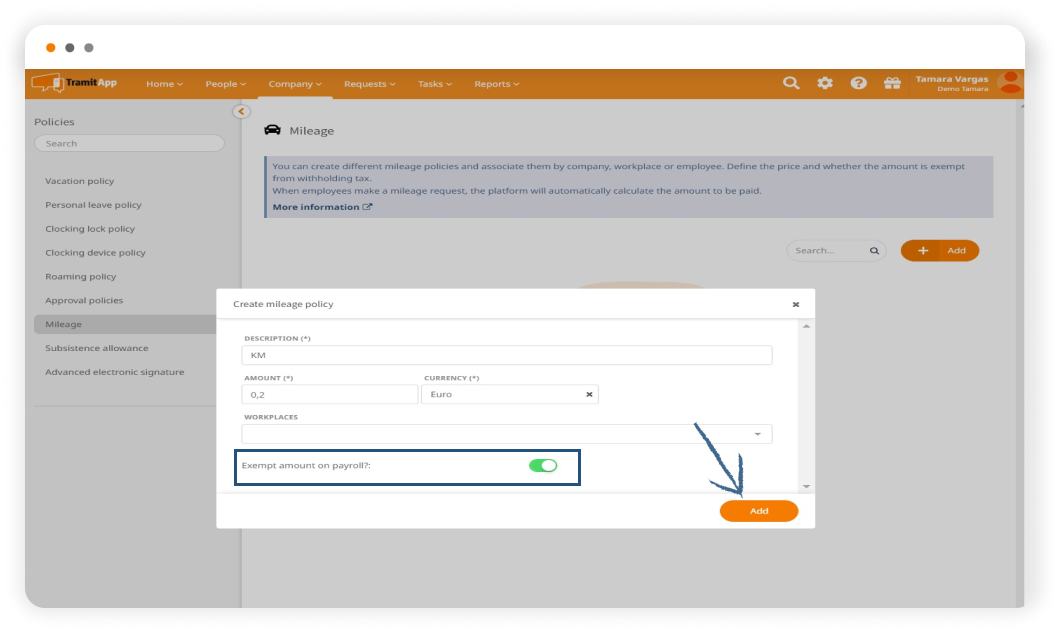This screenshot has height=633, width=1061.
Task: Select Vacation policy in sidebar
Action: coord(80,181)
